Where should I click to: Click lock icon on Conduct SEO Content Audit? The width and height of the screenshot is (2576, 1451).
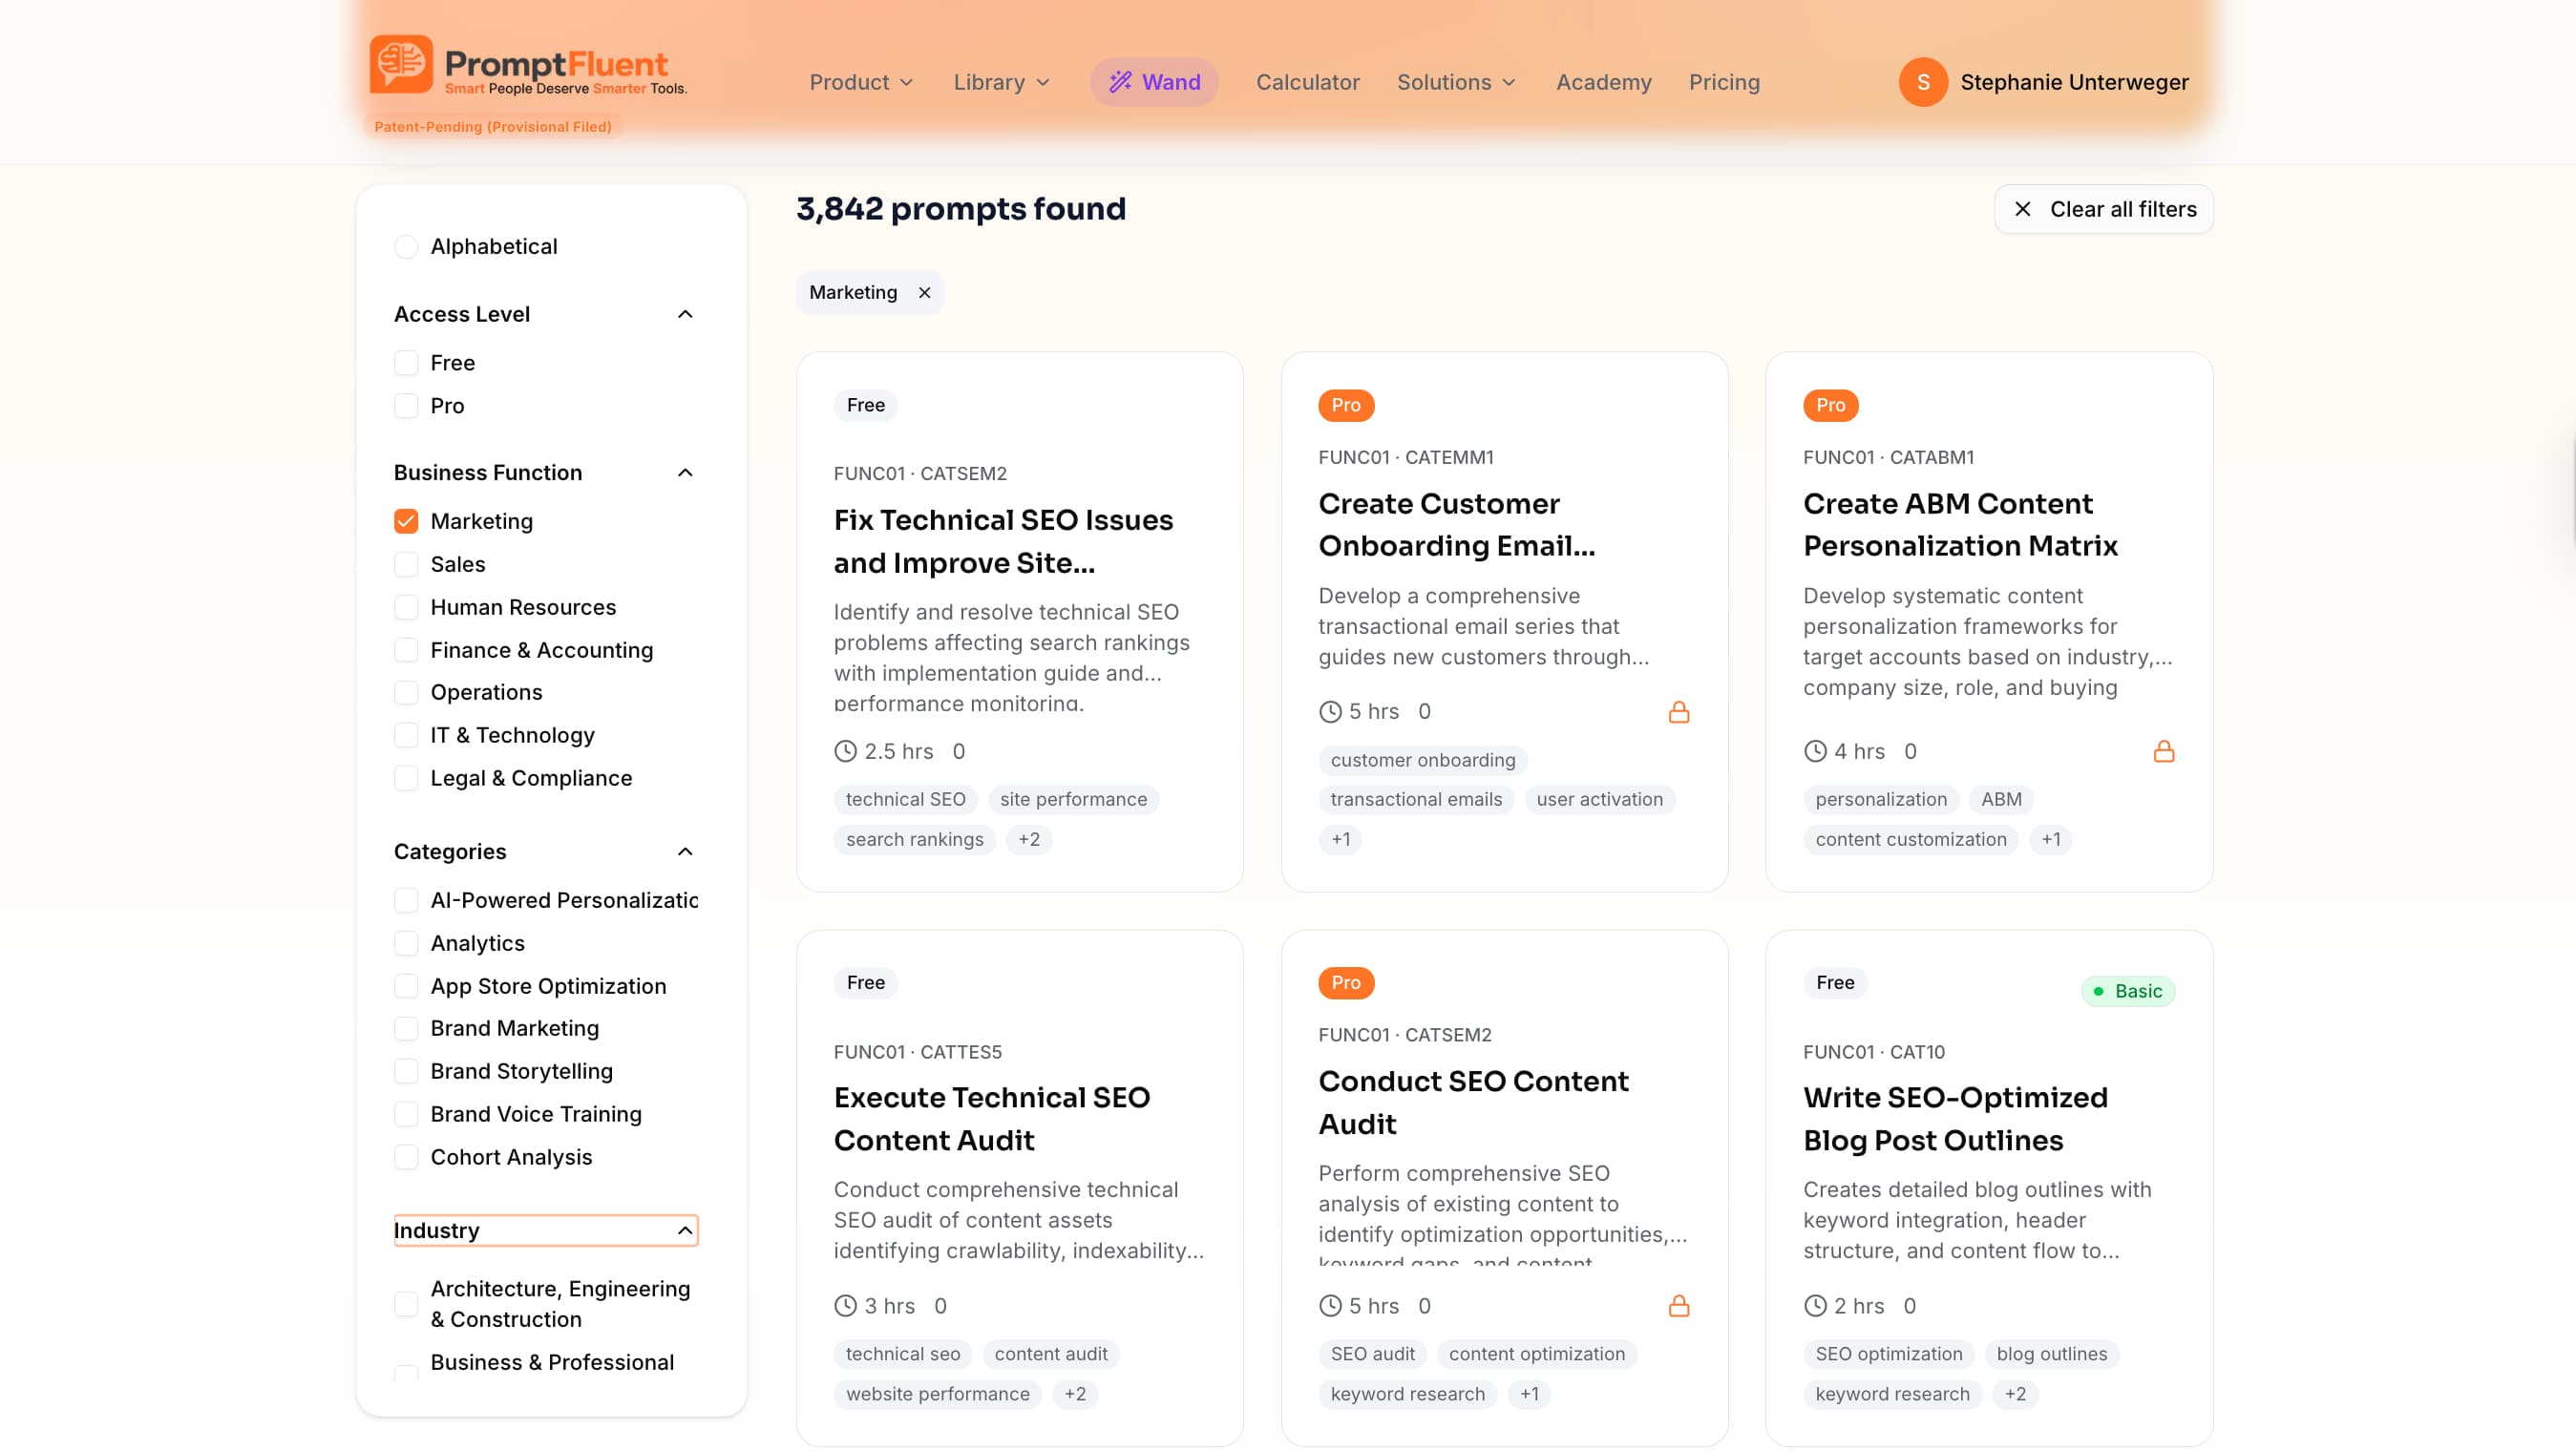point(1679,1305)
